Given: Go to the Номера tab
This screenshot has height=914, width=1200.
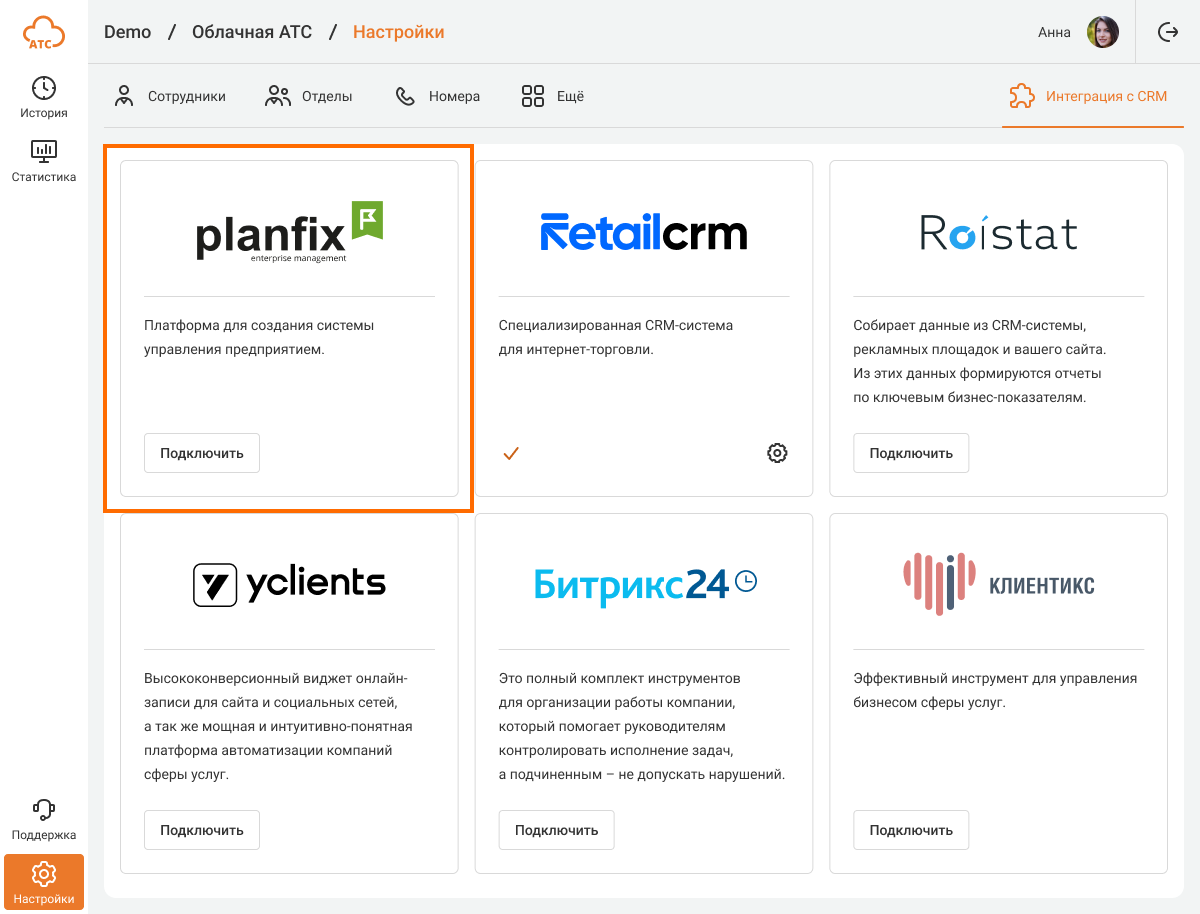Looking at the screenshot, I should click(x=438, y=97).
